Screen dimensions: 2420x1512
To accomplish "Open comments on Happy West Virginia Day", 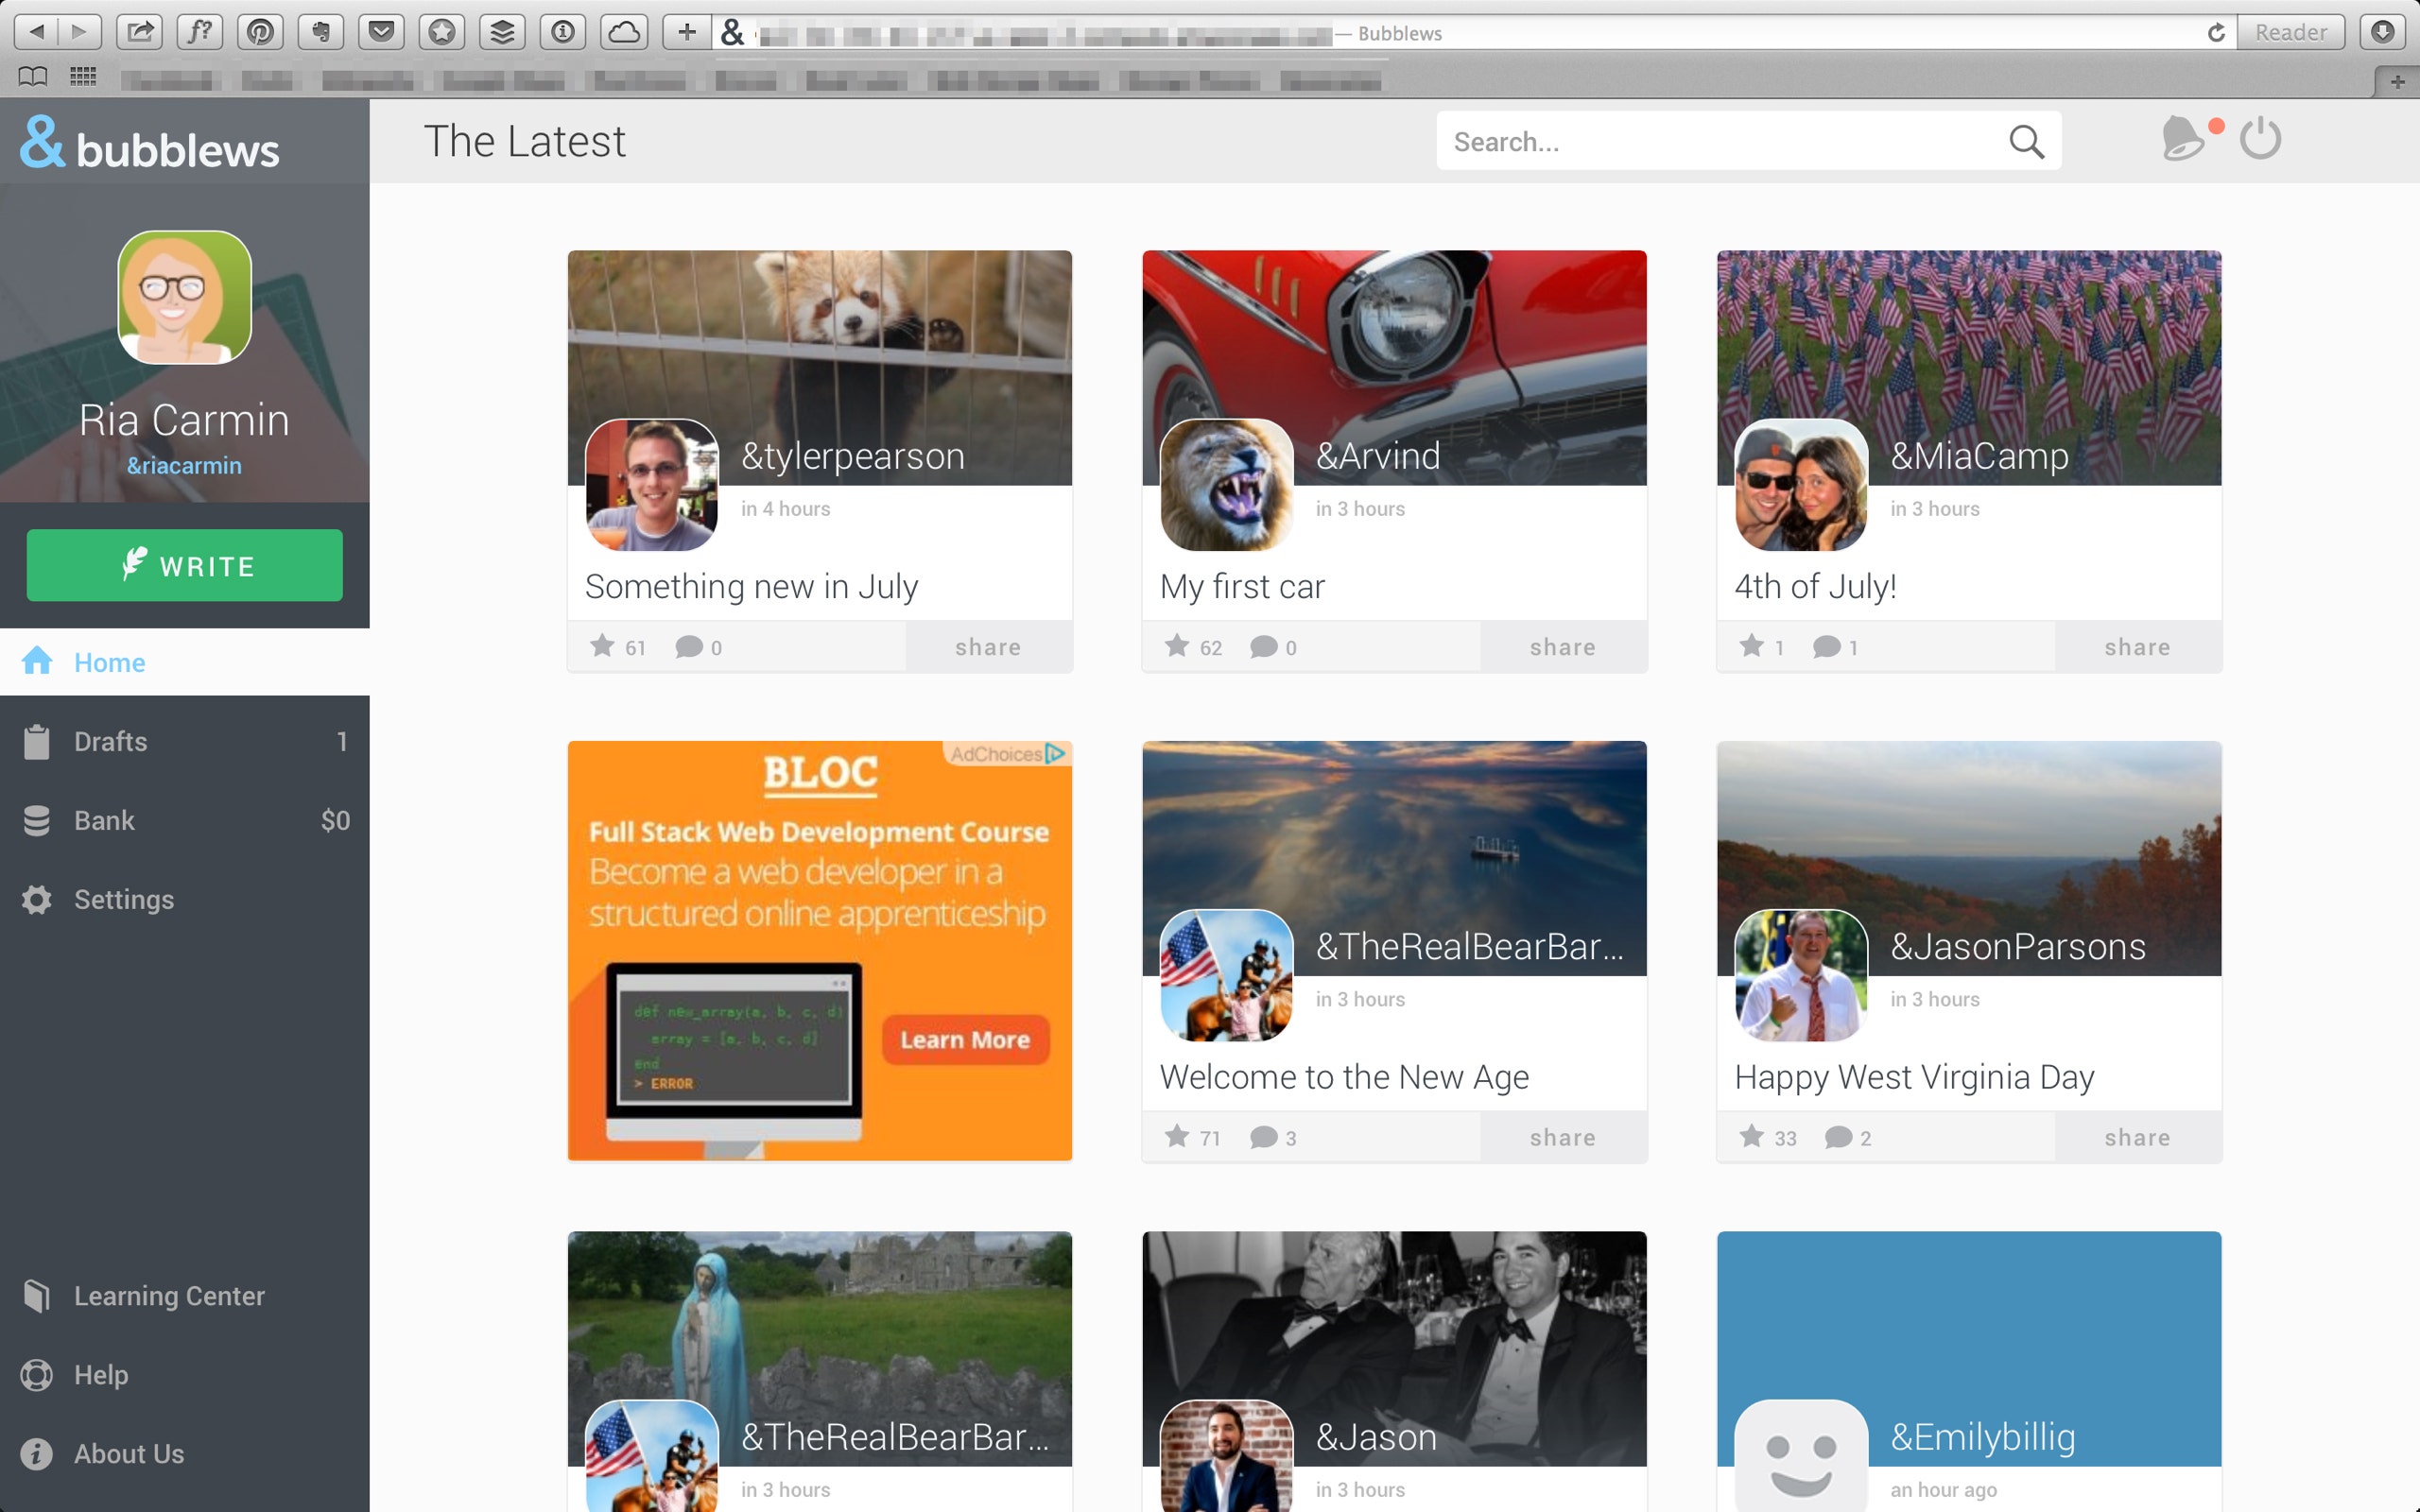I will (x=1839, y=1138).
